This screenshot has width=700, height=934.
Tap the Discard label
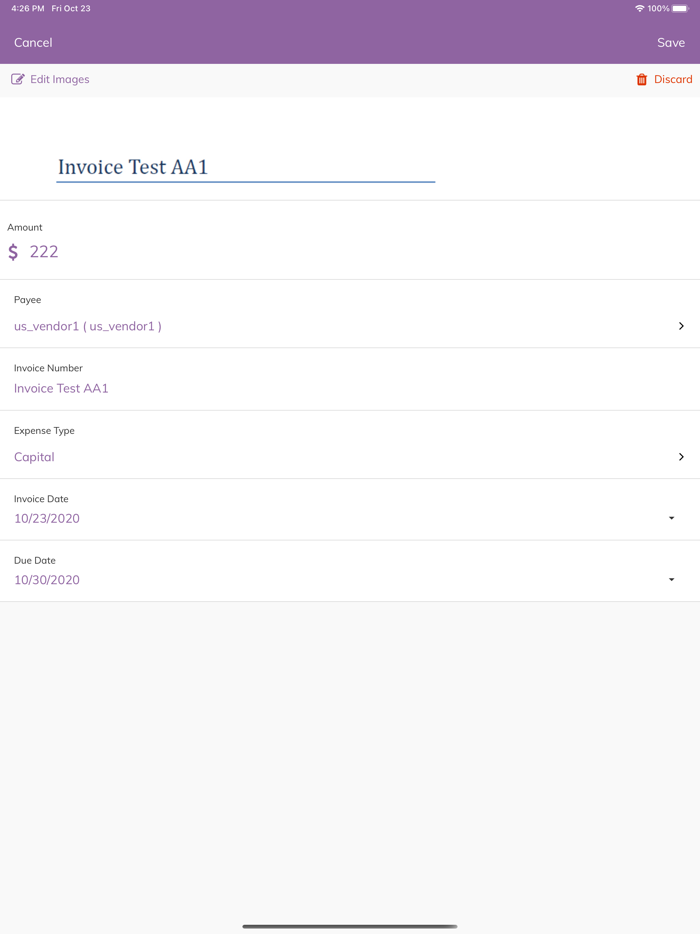click(x=673, y=79)
